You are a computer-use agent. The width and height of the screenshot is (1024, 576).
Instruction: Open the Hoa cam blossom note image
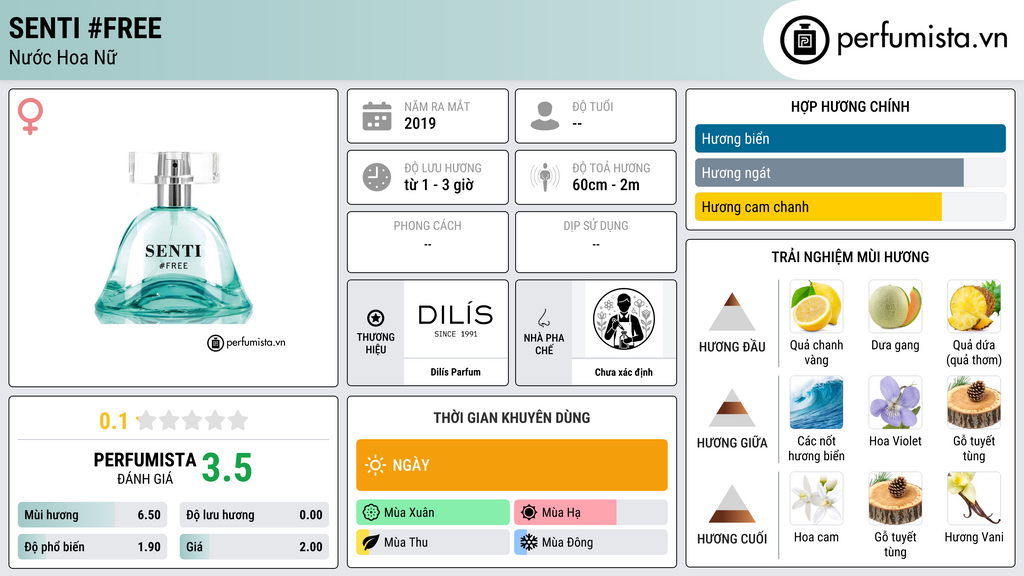[x=816, y=498]
